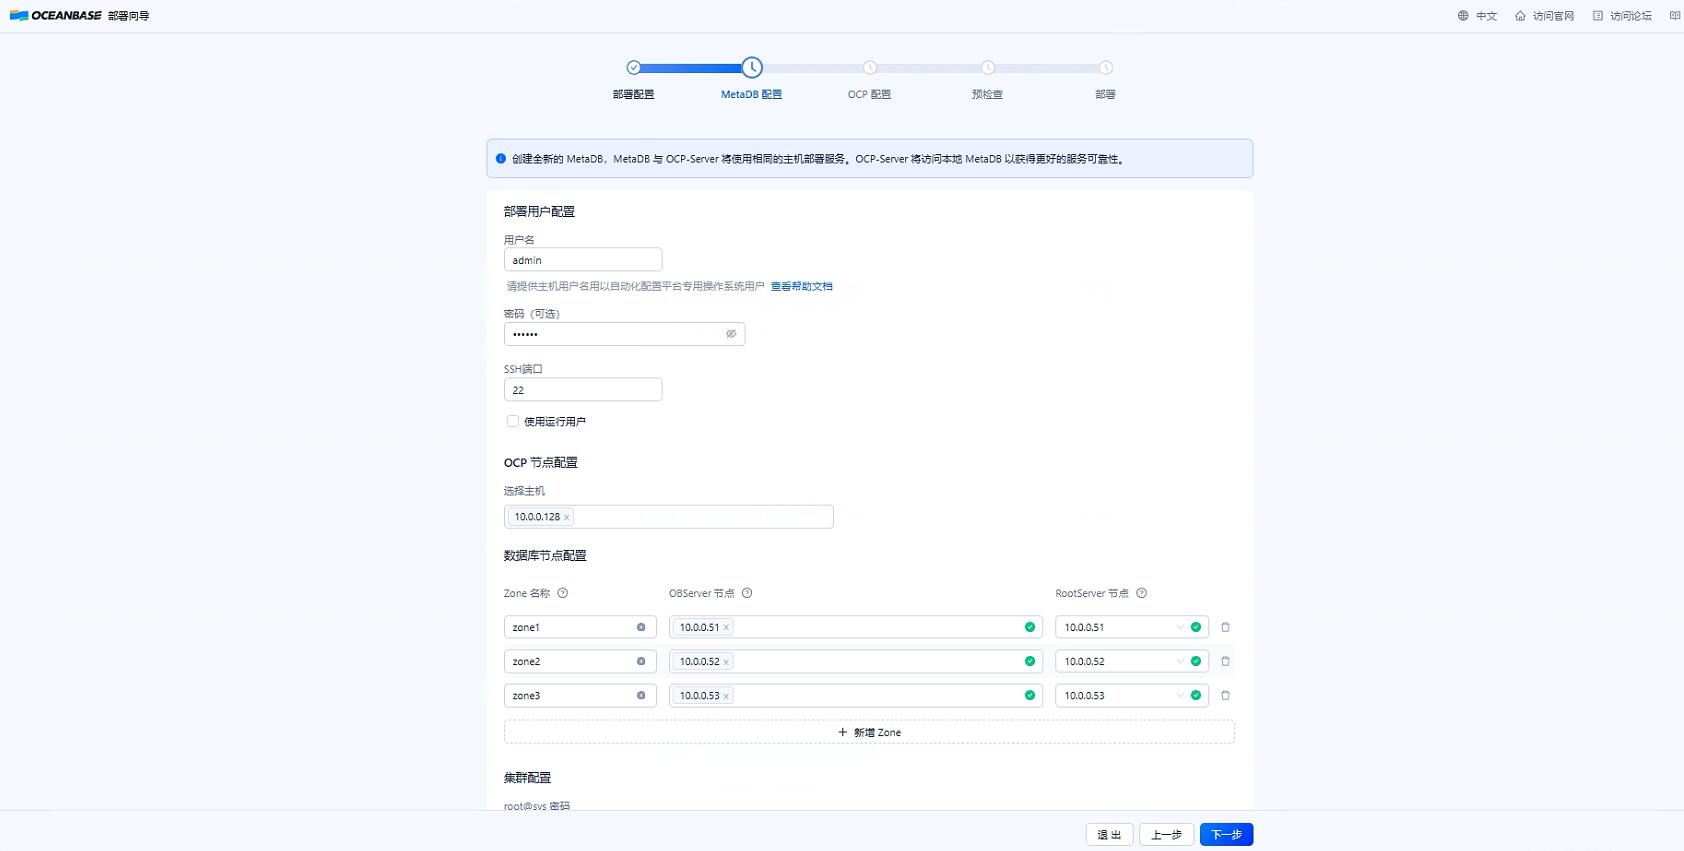The height and width of the screenshot is (851, 1684).
Task: Delete the zone2 row
Action: [1225, 661]
